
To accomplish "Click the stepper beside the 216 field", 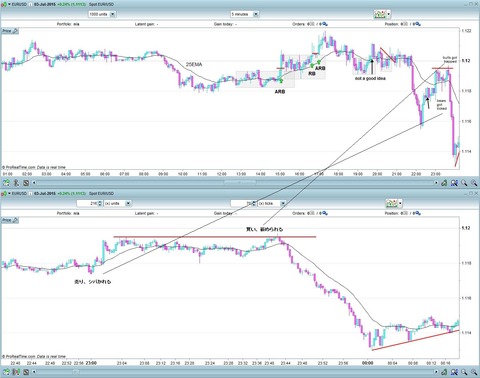I will tap(100, 203).
